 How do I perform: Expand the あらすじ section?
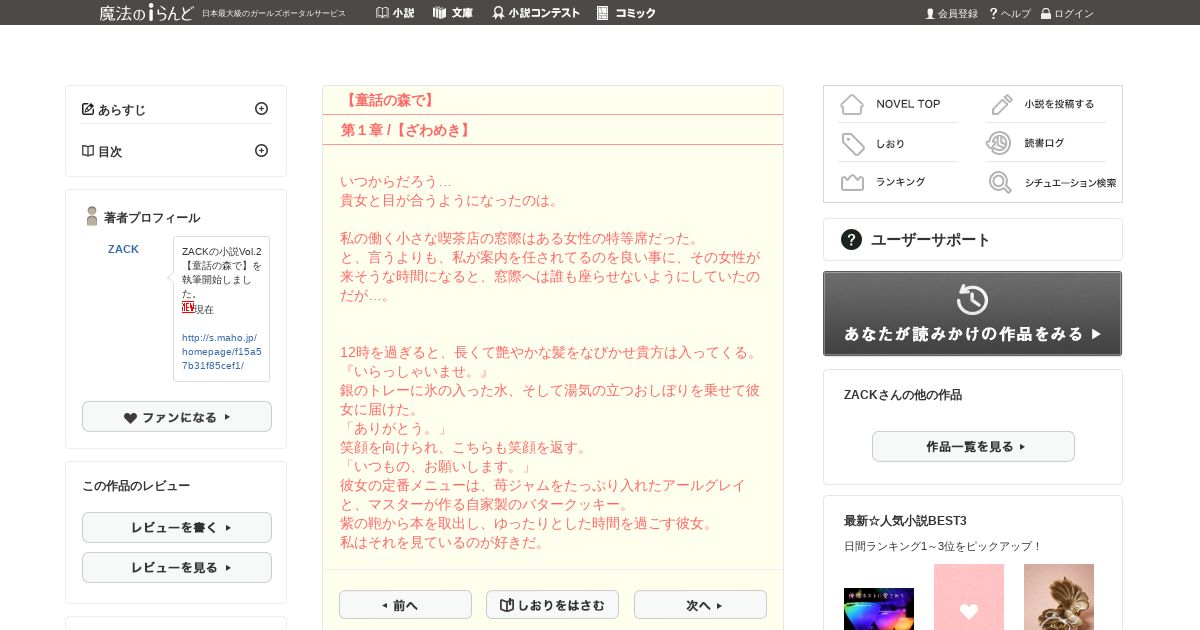[262, 108]
